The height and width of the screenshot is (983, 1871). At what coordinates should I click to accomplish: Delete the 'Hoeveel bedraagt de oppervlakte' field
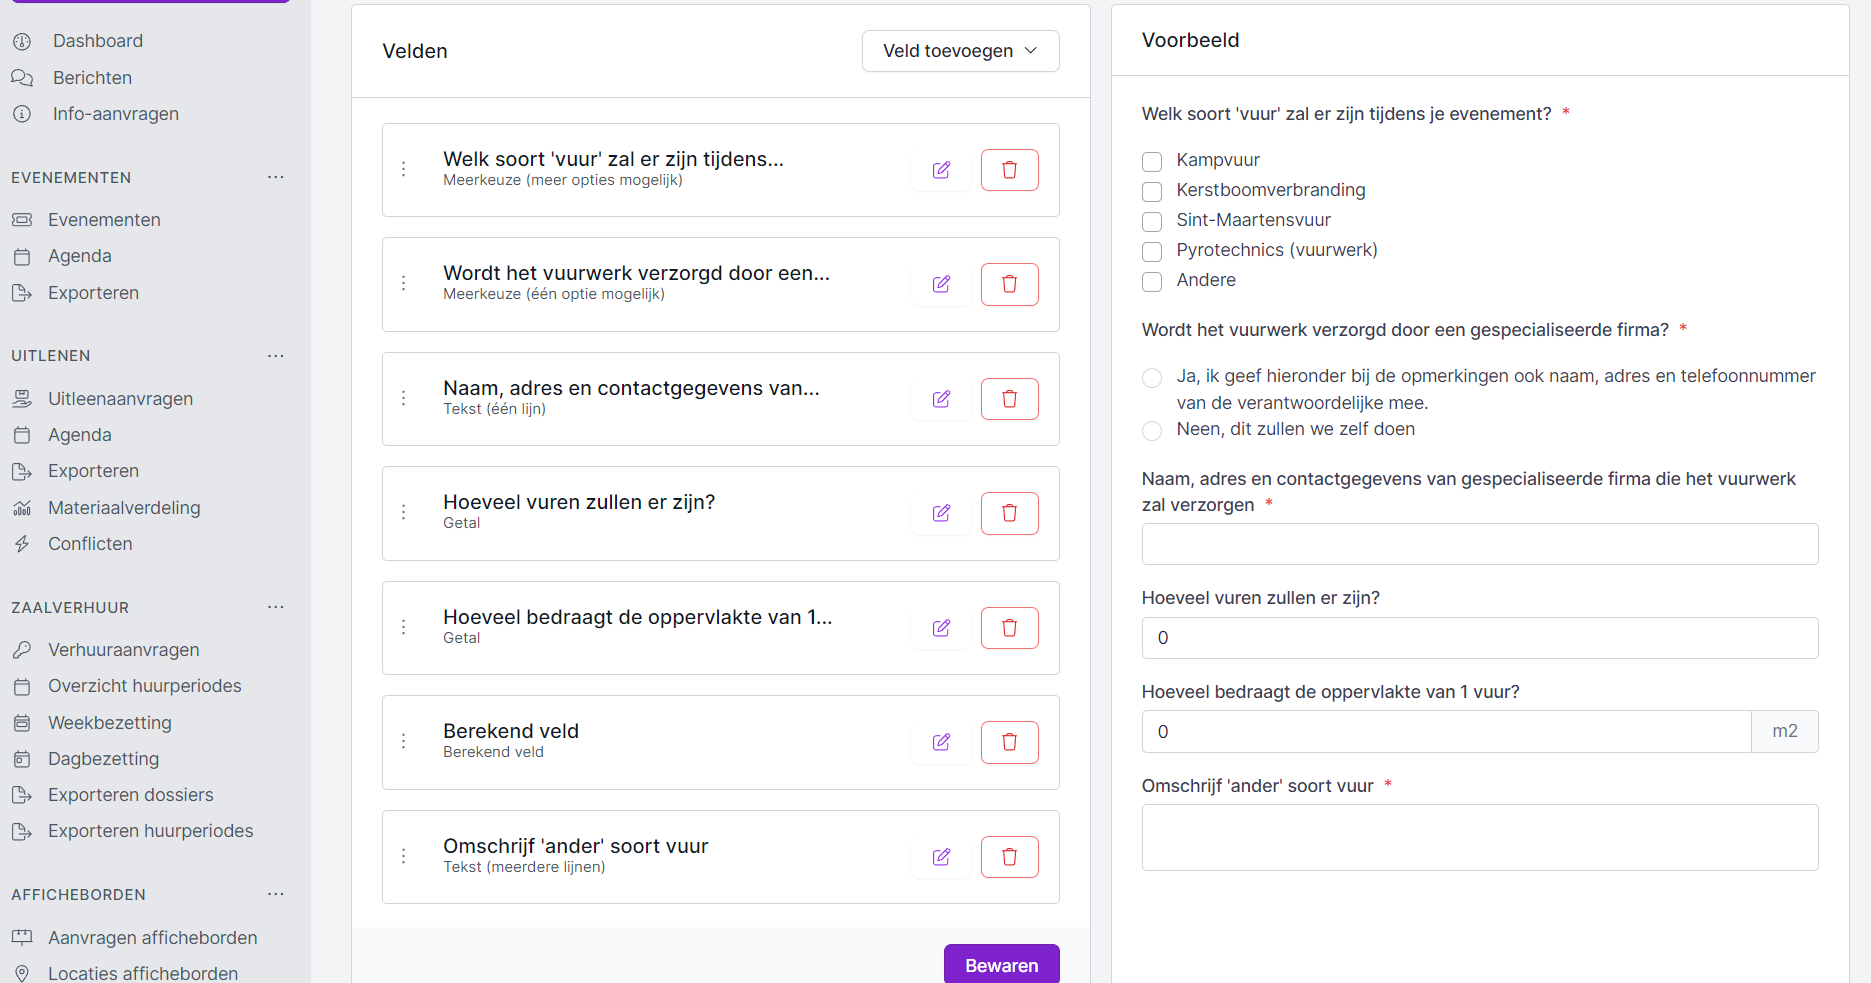coord(1009,628)
